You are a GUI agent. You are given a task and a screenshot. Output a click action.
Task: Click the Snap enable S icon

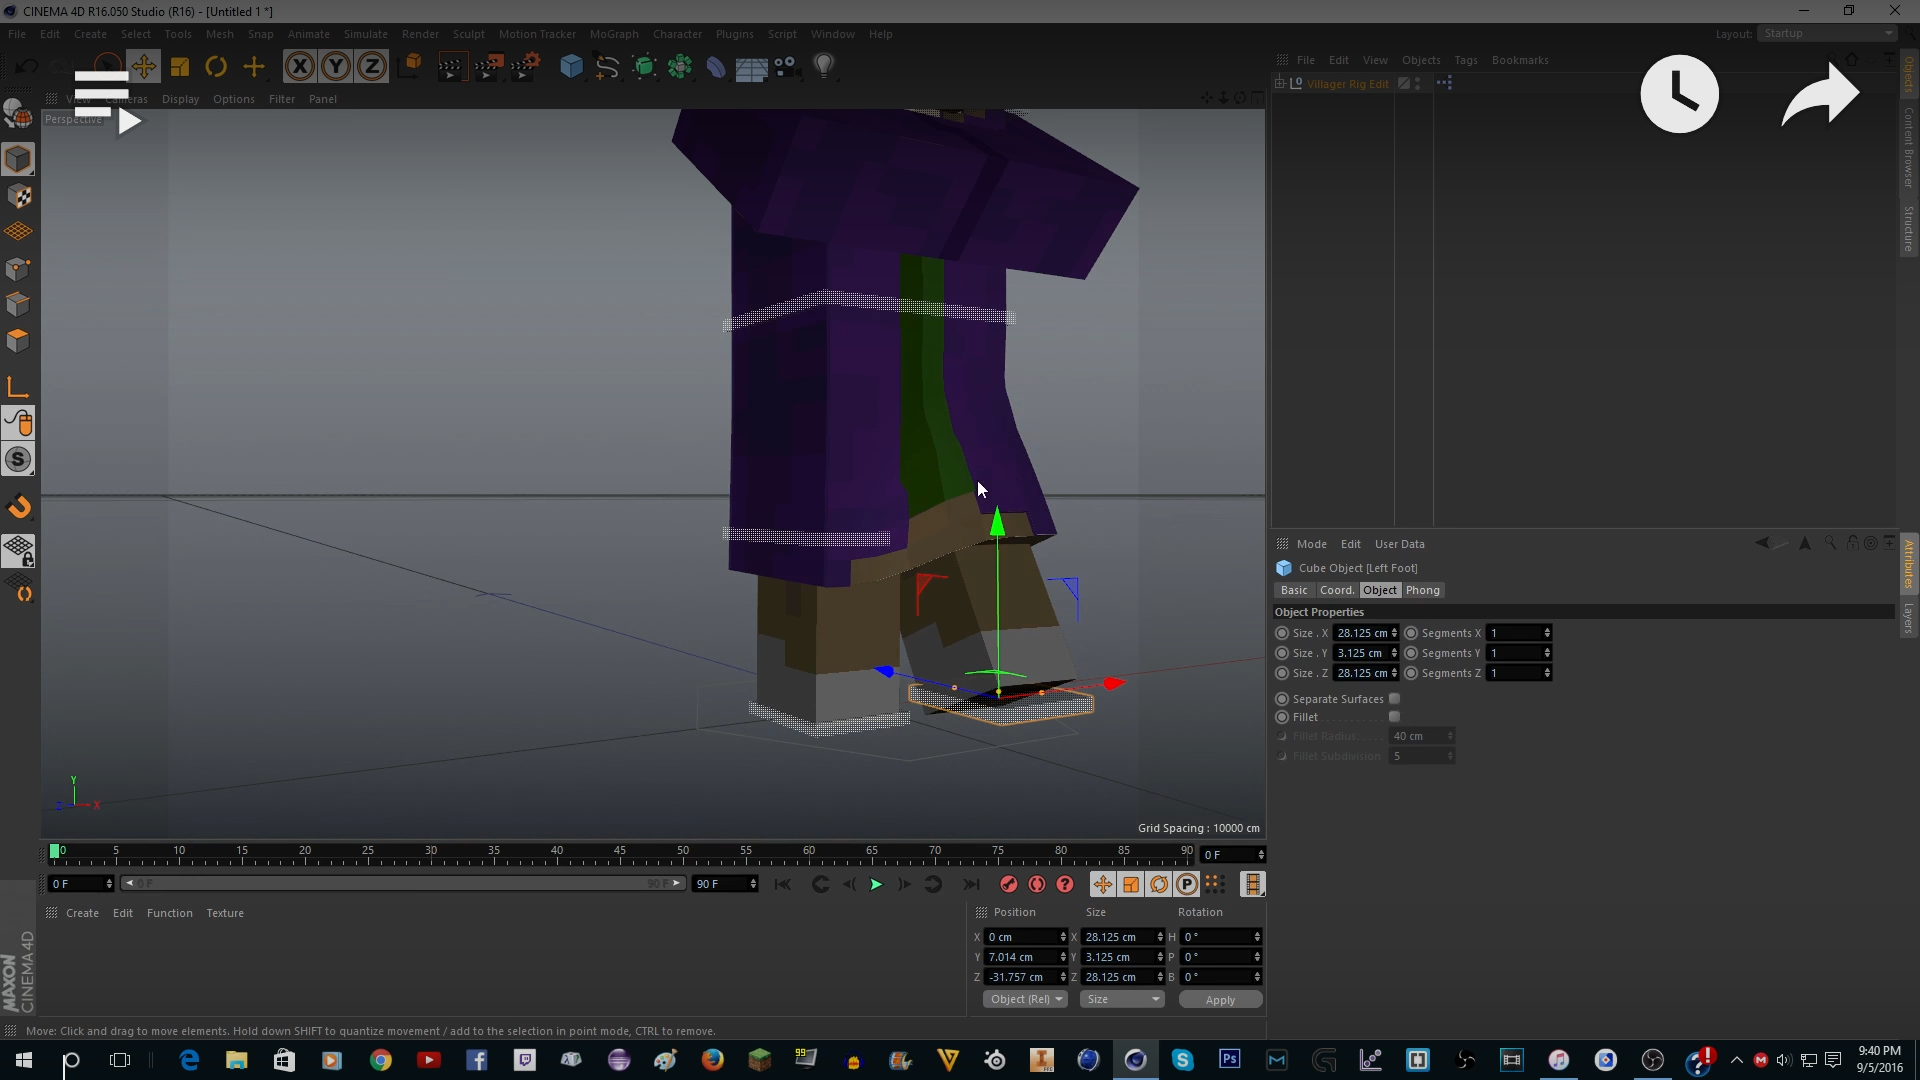18,459
